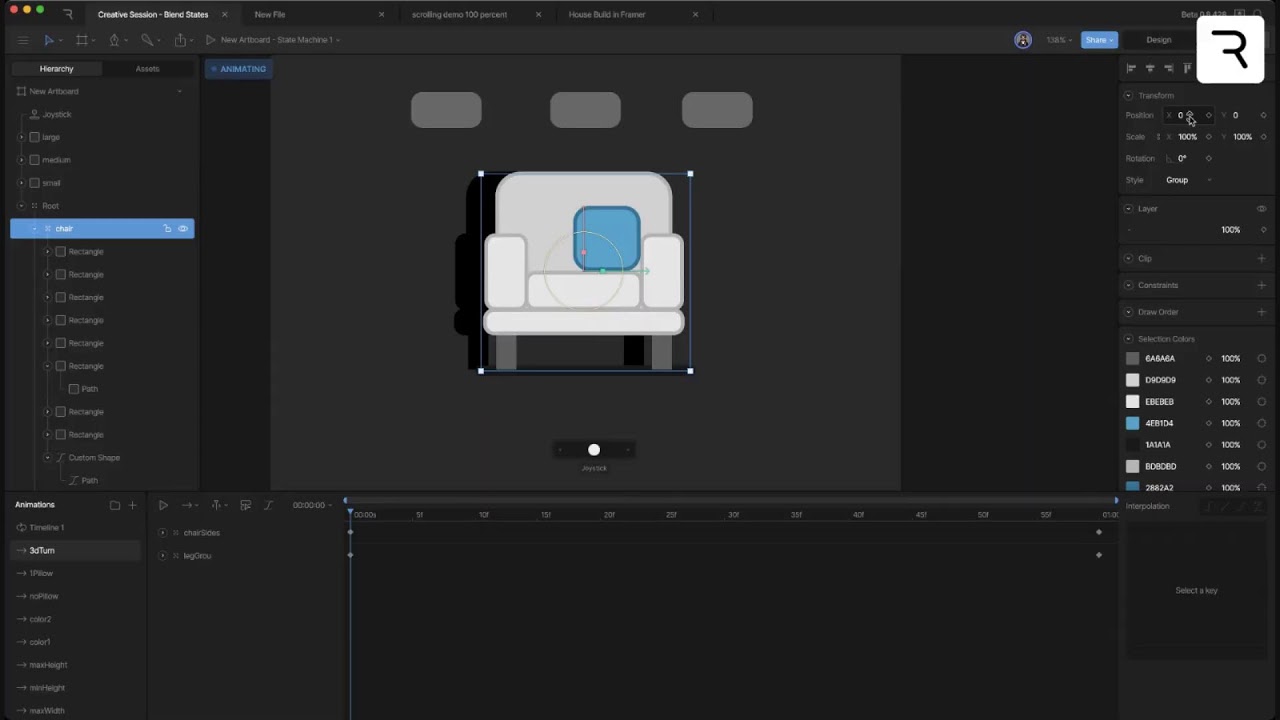Choose the Bone tool in toolbar
1280x720 pixels.
[147, 40]
